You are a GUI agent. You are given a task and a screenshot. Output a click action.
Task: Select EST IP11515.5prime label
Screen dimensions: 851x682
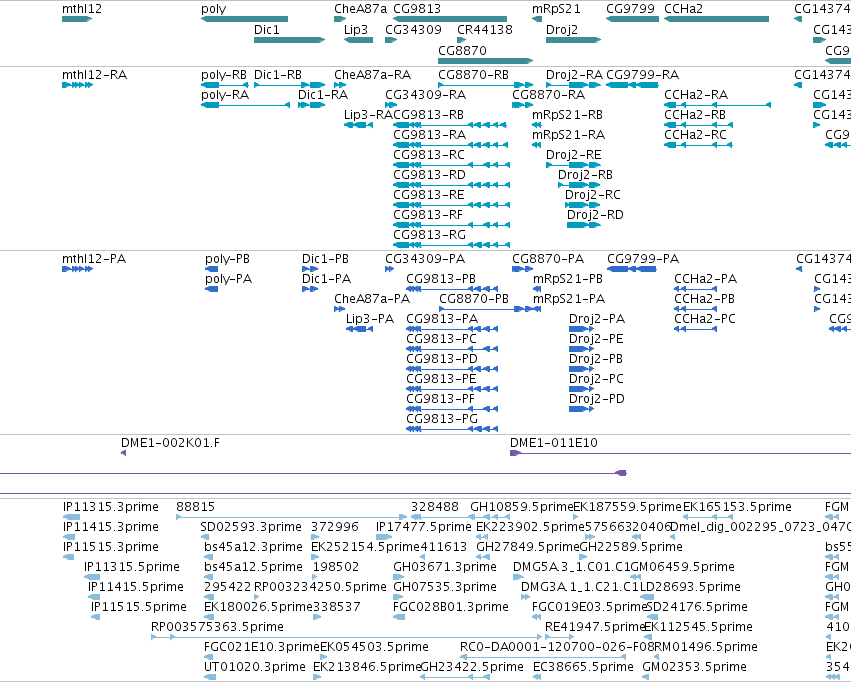coord(138,607)
